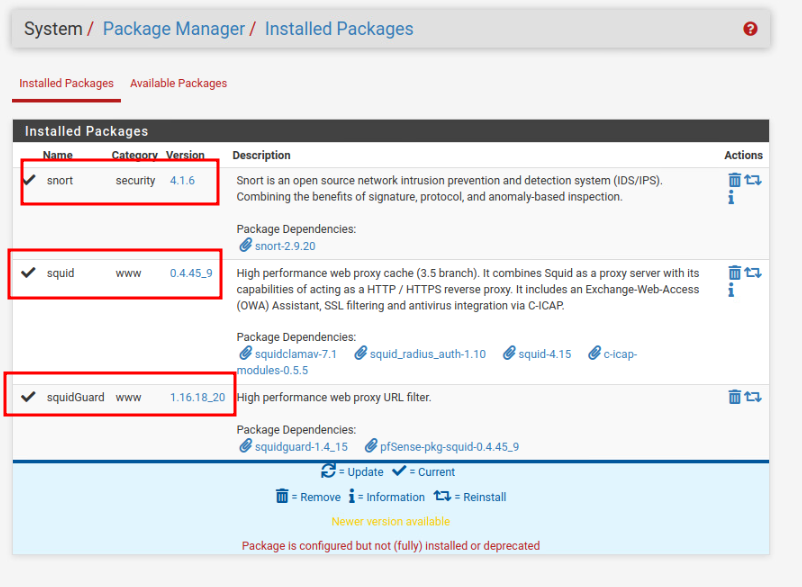
Task: Click the 'Newer version available' legend text
Action: pos(390,522)
